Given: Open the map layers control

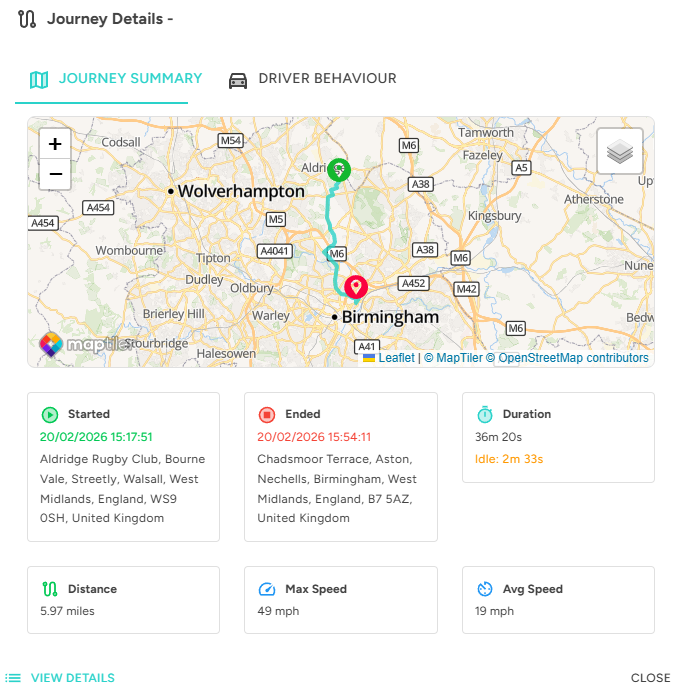Looking at the screenshot, I should 620,151.
